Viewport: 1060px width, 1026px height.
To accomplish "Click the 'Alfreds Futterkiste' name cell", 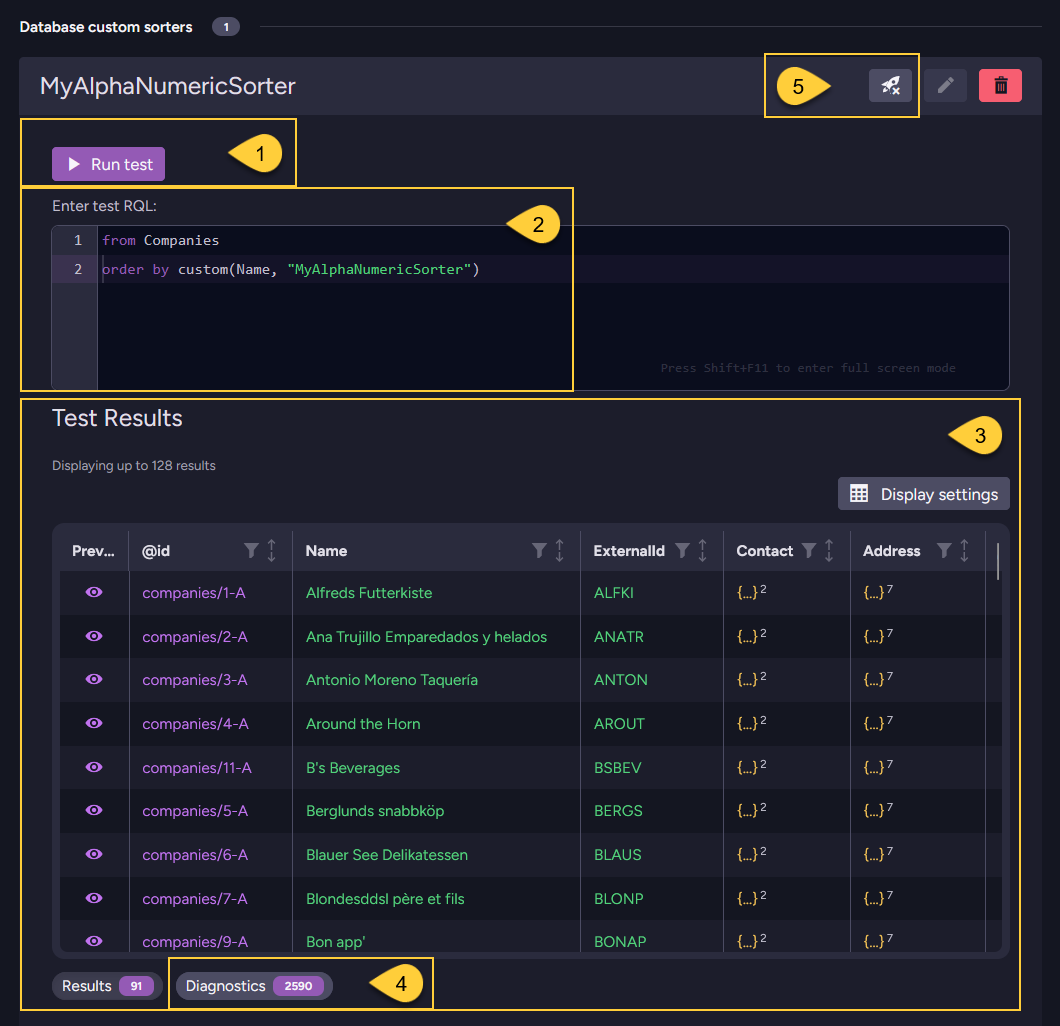I will click(x=369, y=593).
